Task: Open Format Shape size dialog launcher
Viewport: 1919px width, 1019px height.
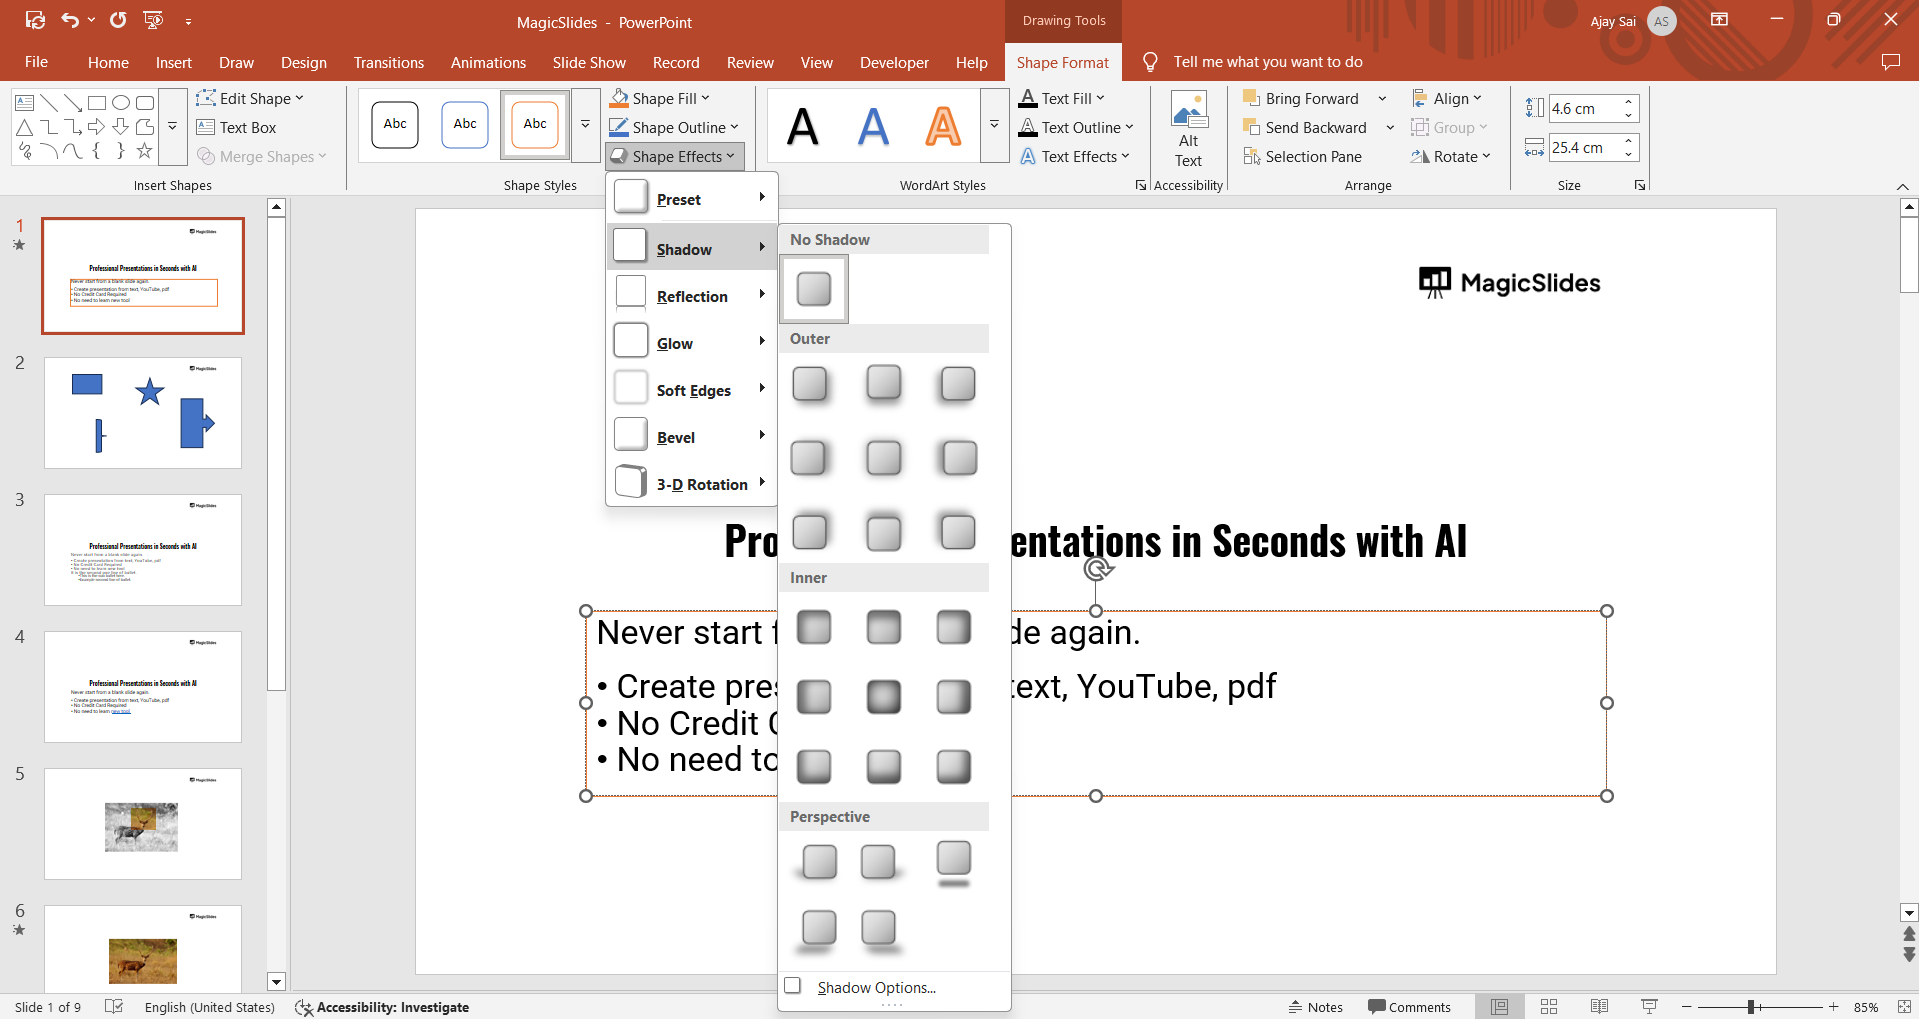Action: [x=1640, y=185]
